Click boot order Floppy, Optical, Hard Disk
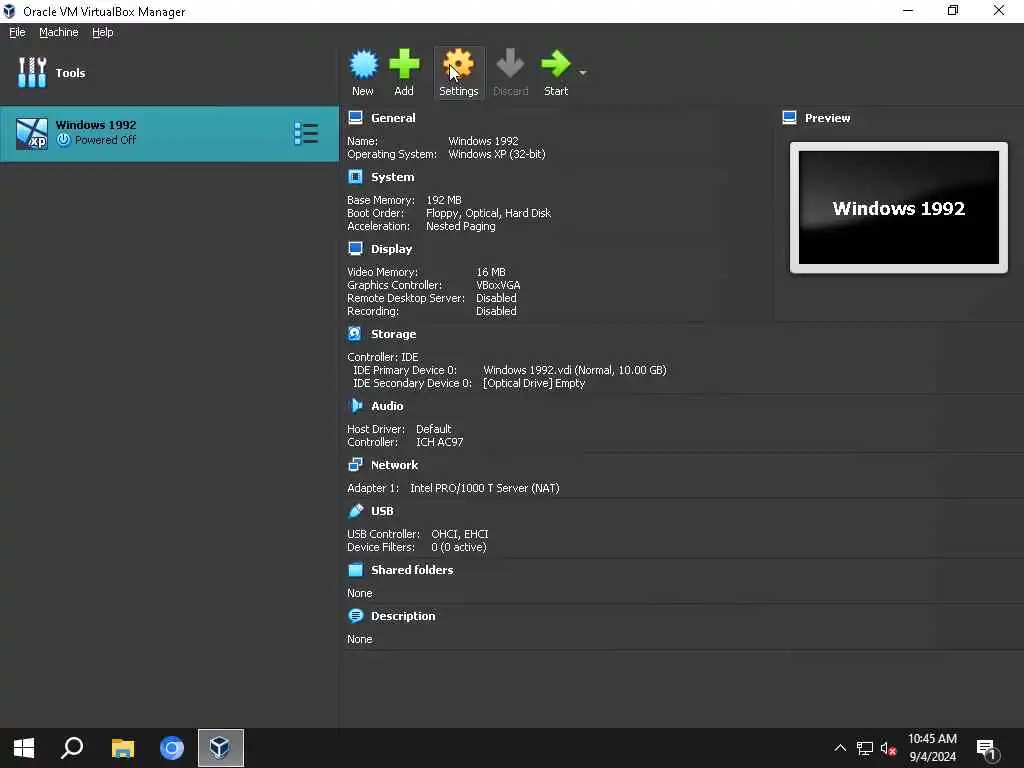 click(x=488, y=213)
